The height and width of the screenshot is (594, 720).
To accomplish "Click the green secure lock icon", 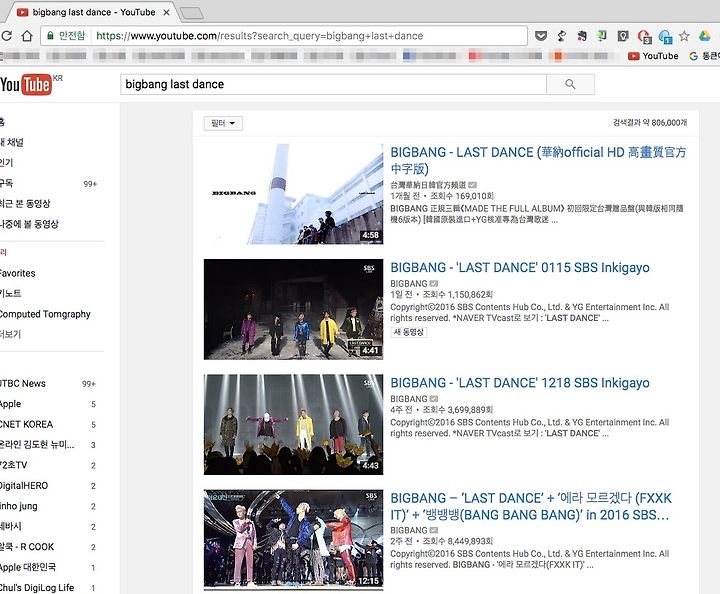I will click(51, 35).
